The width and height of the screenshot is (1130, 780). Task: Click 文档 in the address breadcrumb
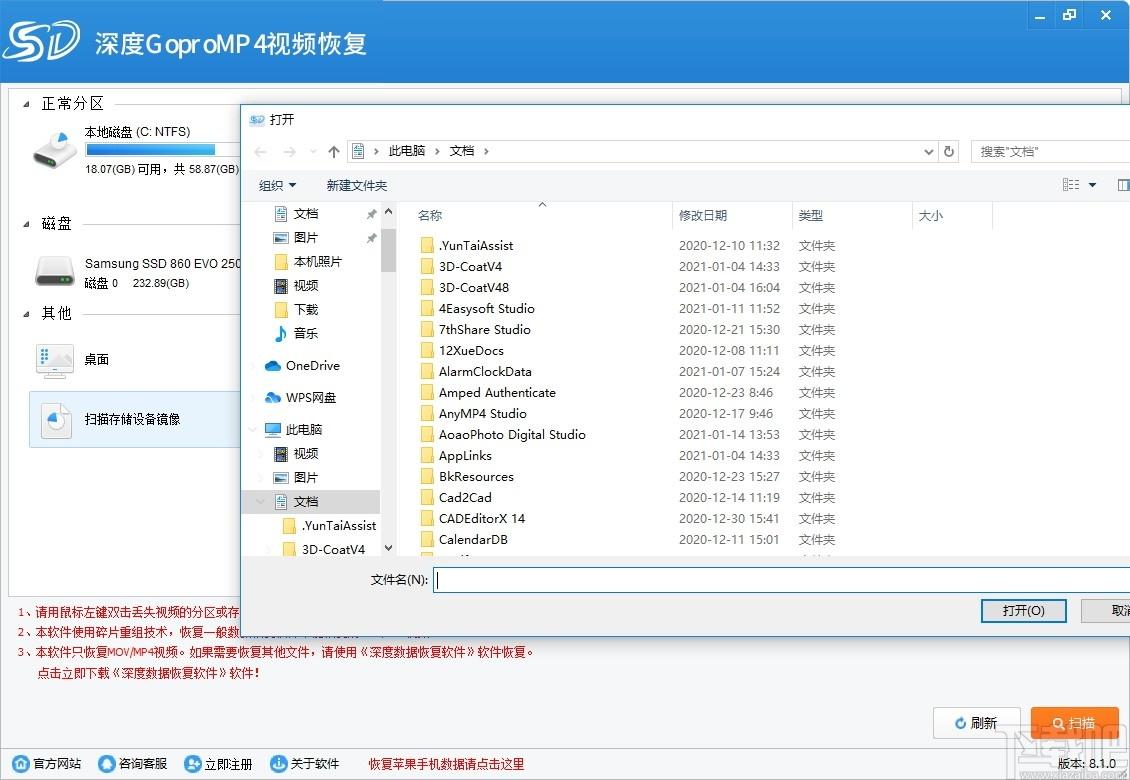pyautogui.click(x=462, y=151)
